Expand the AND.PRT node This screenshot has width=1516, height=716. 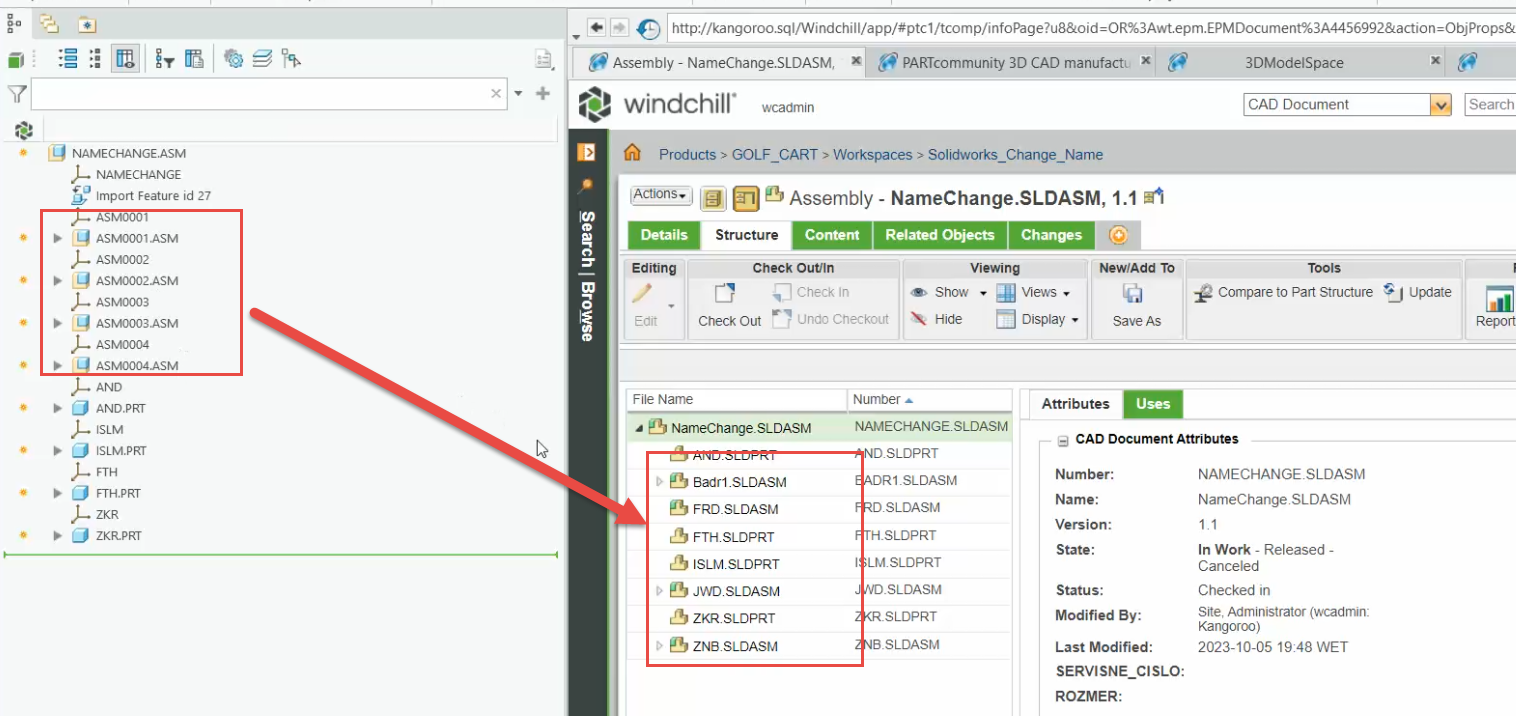pyautogui.click(x=57, y=408)
